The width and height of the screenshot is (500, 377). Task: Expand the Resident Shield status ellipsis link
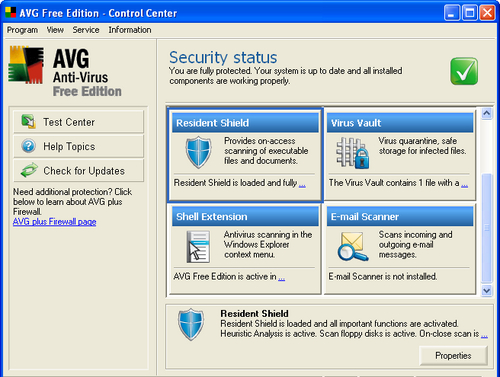click(x=302, y=184)
